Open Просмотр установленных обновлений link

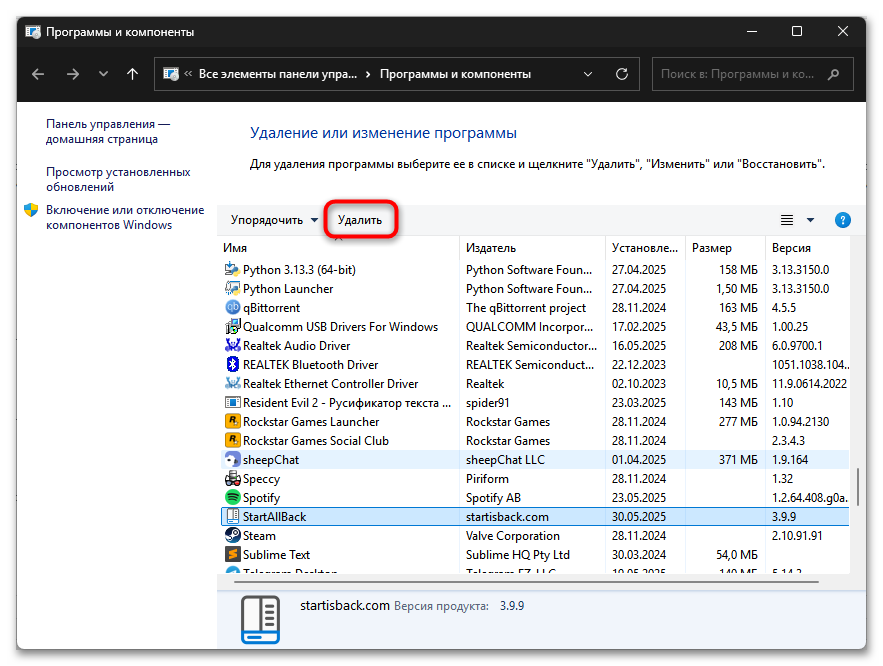click(x=117, y=180)
